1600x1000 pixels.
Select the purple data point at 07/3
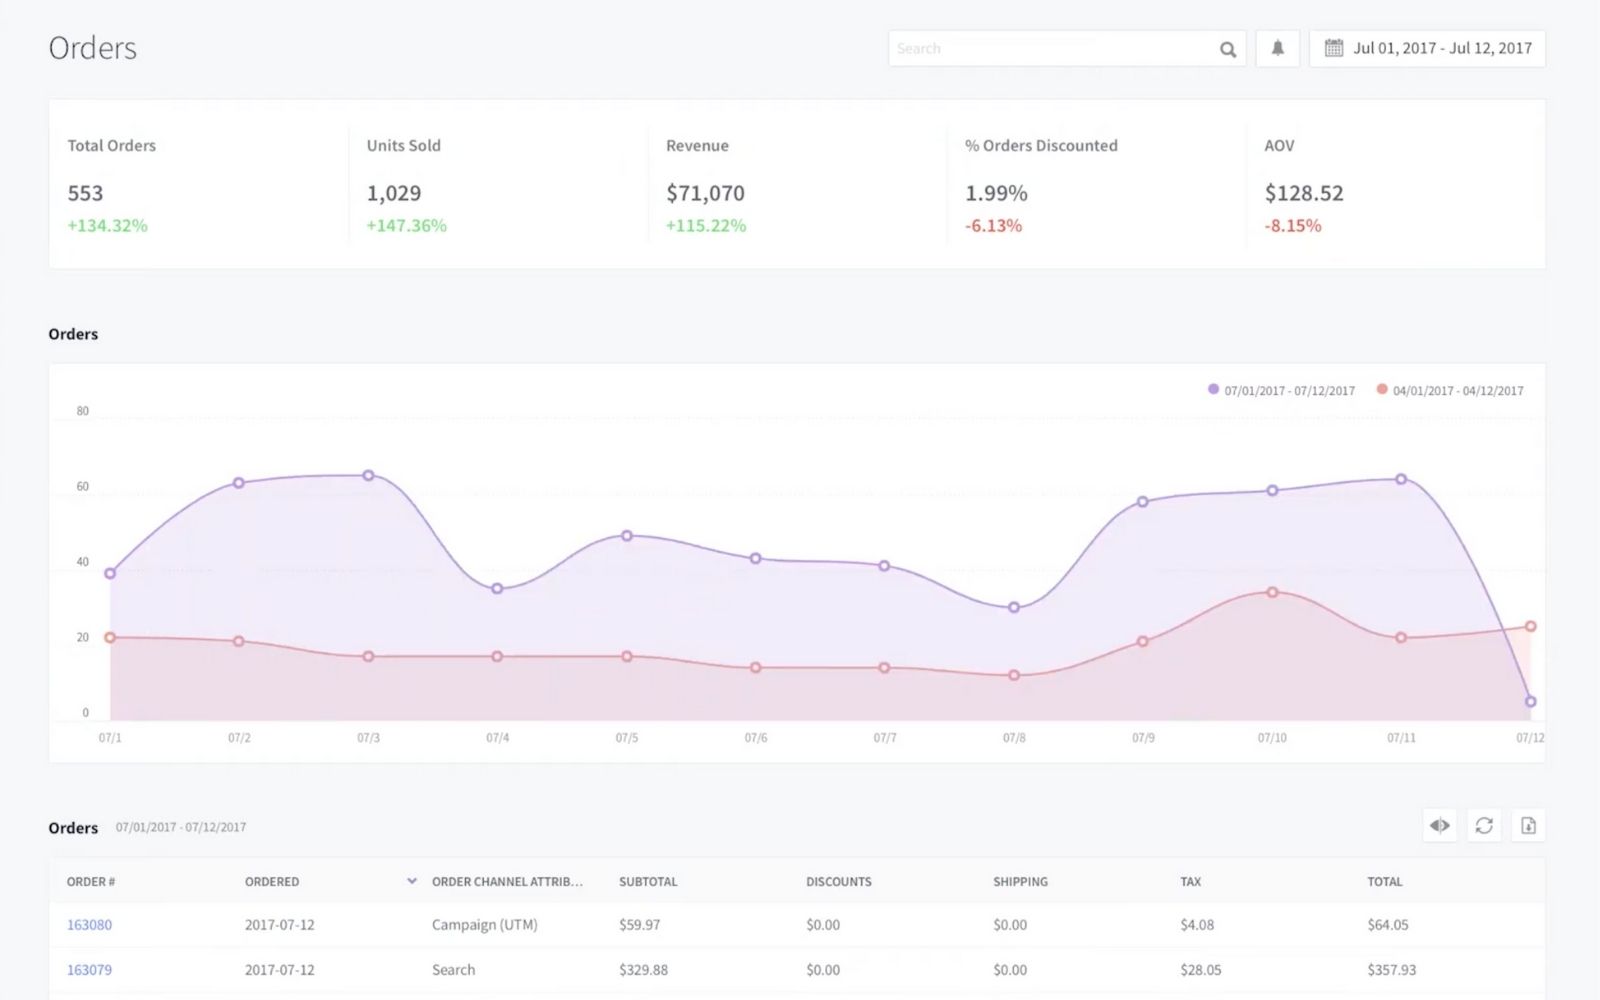(368, 476)
